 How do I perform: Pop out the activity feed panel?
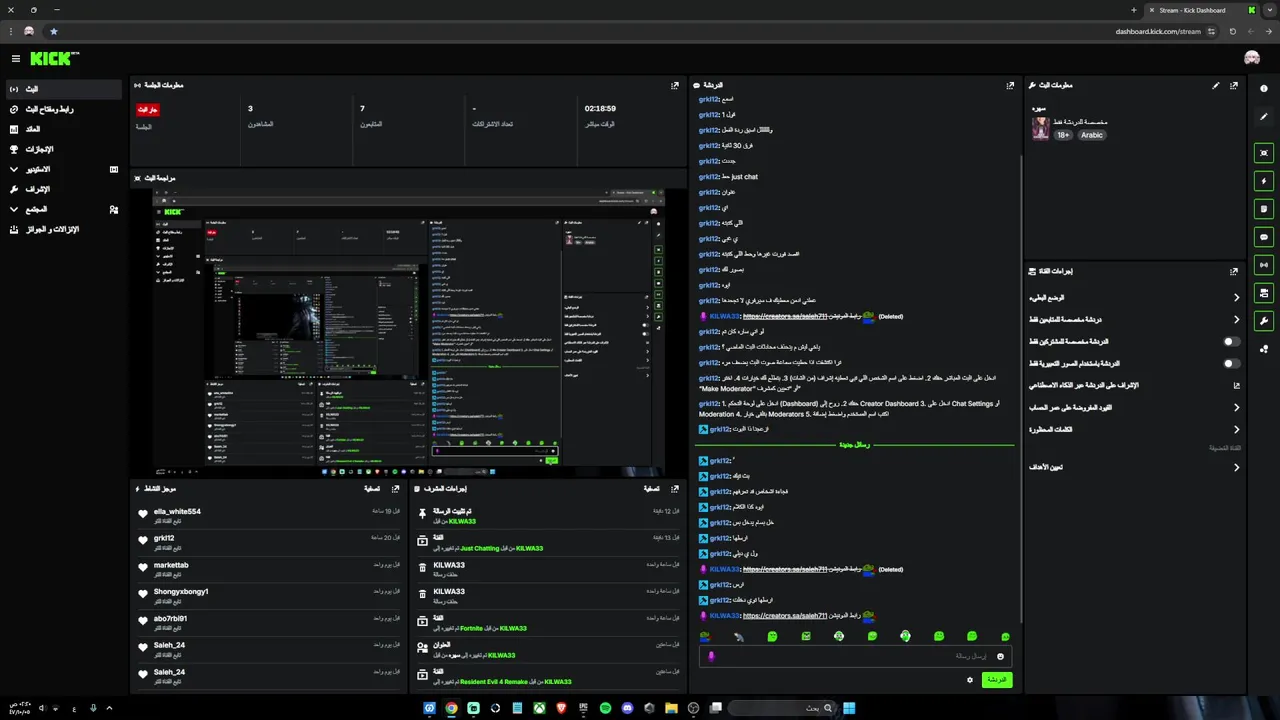click(x=396, y=489)
